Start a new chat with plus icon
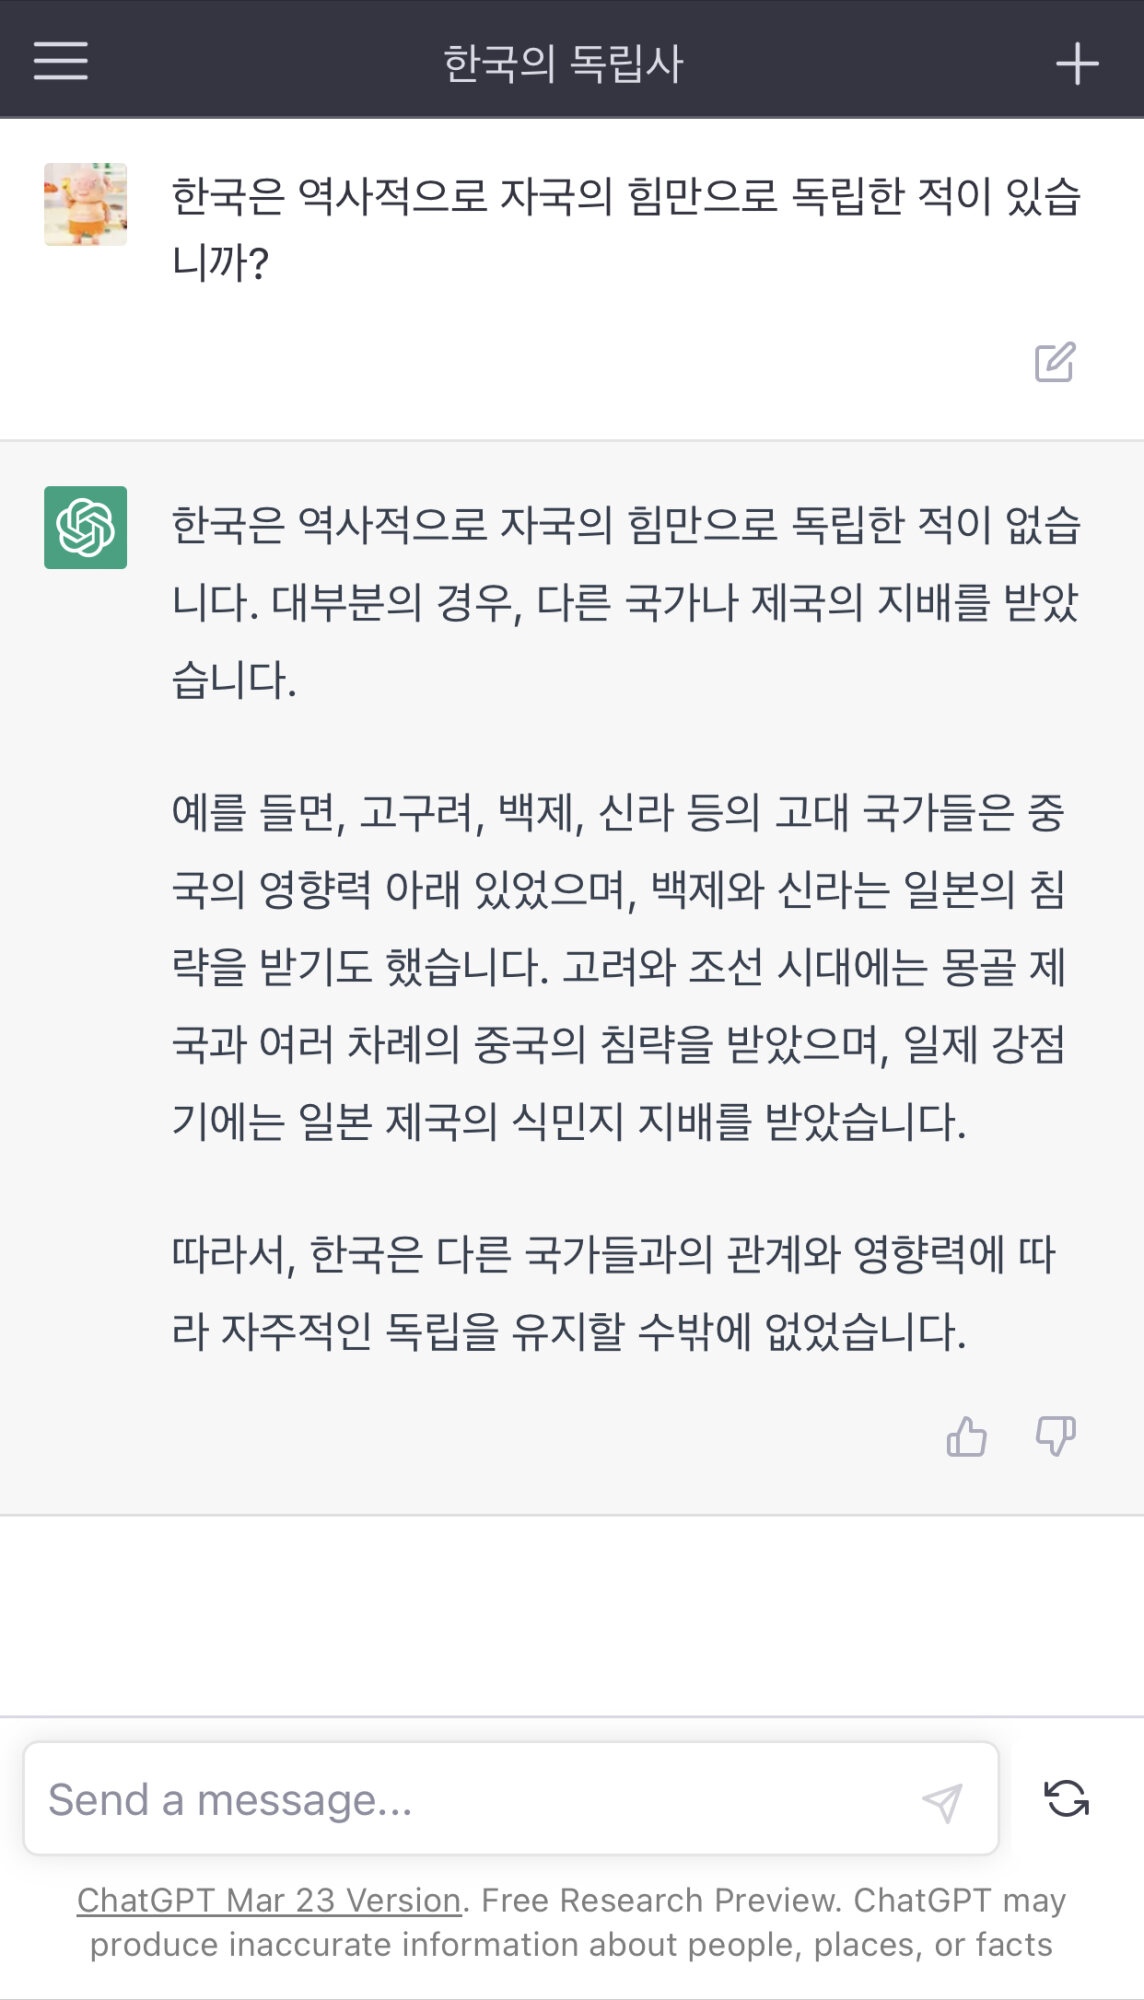The height and width of the screenshot is (2000, 1144). tap(1077, 64)
